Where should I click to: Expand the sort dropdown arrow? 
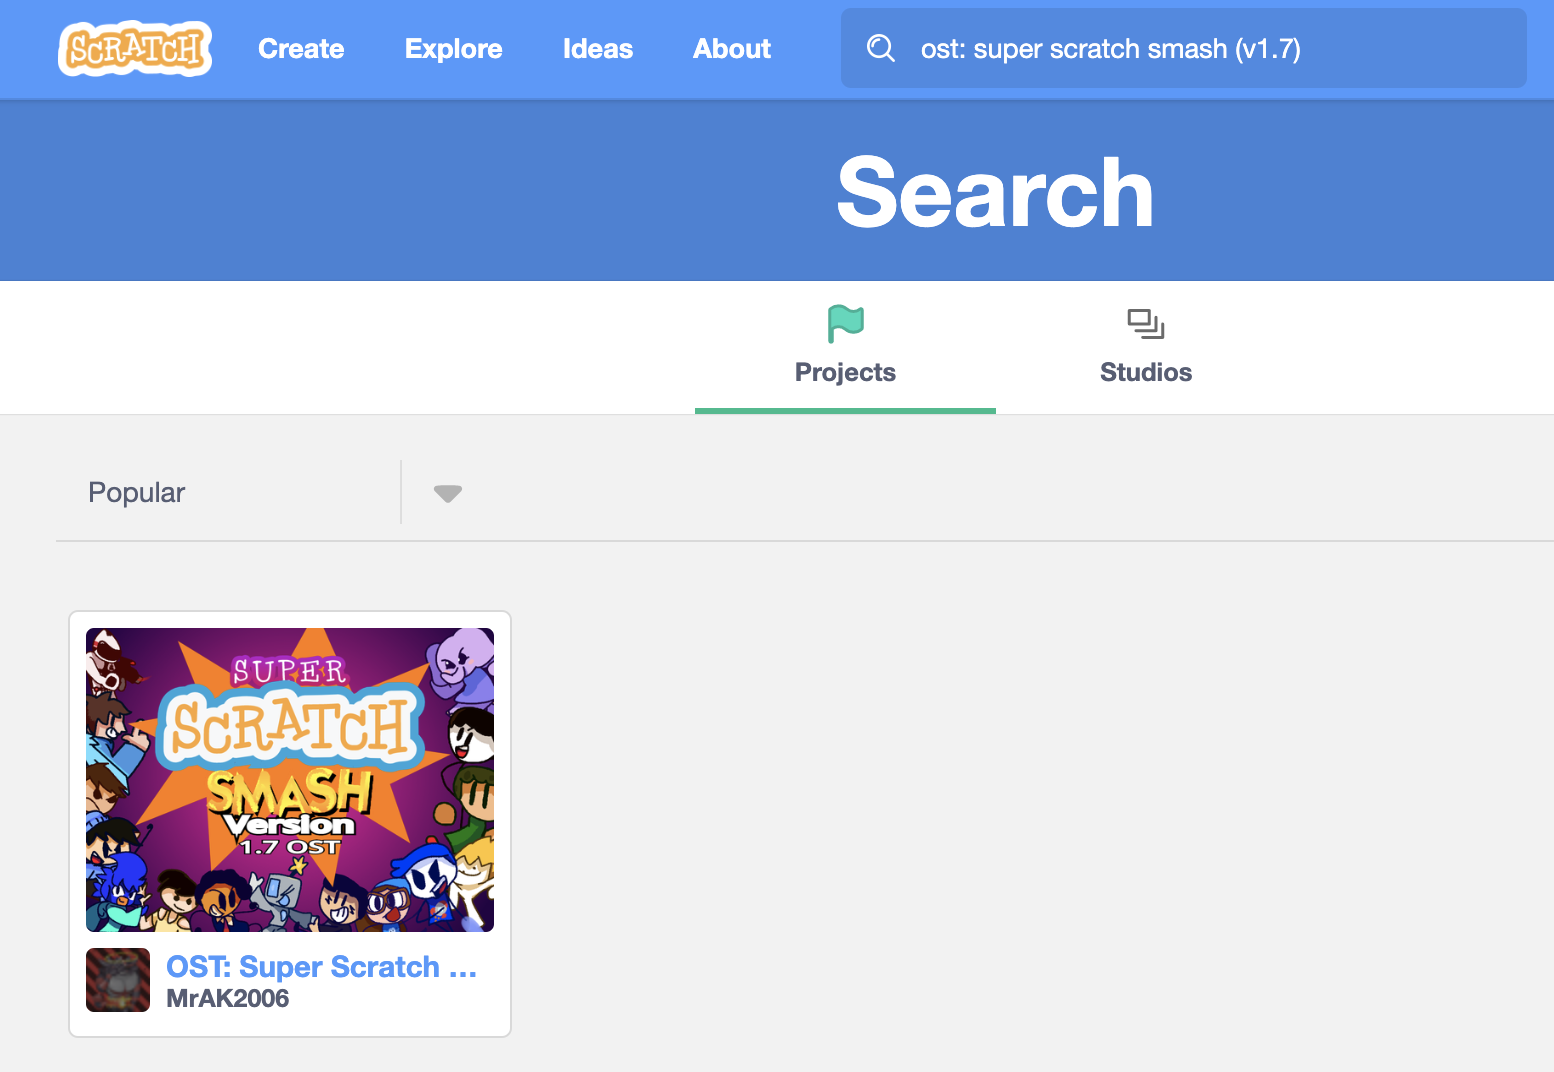click(x=447, y=493)
